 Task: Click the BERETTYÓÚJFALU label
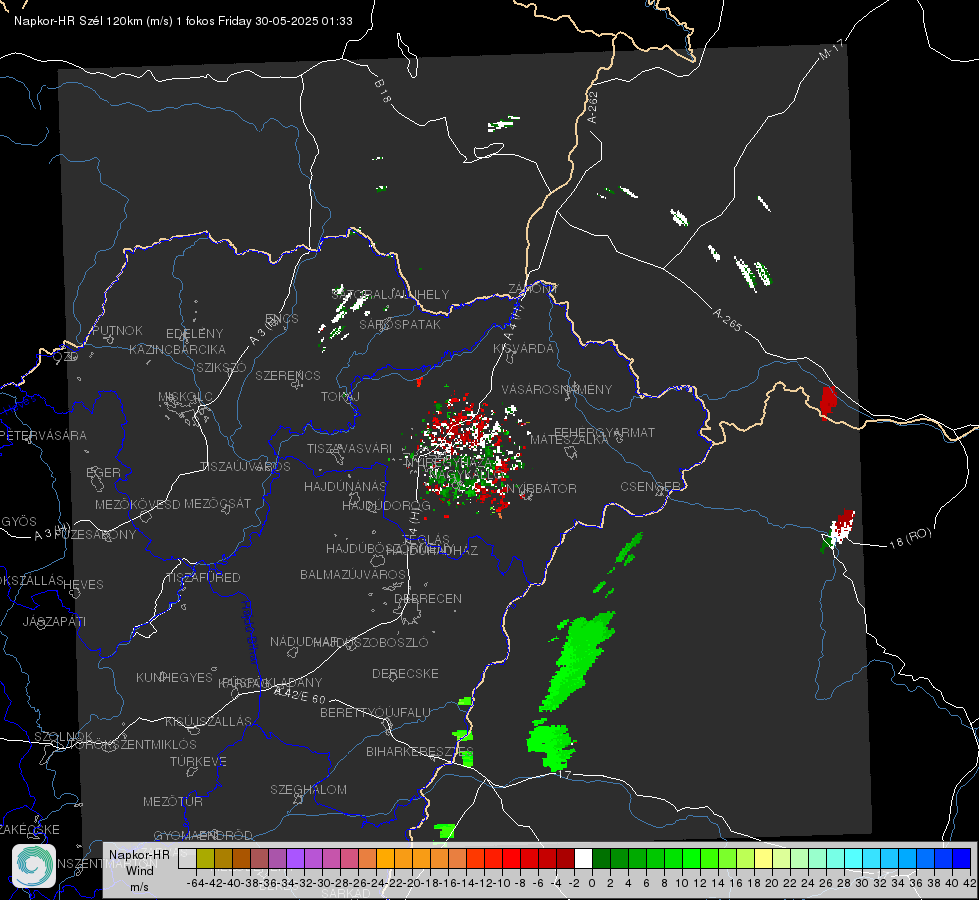point(375,712)
